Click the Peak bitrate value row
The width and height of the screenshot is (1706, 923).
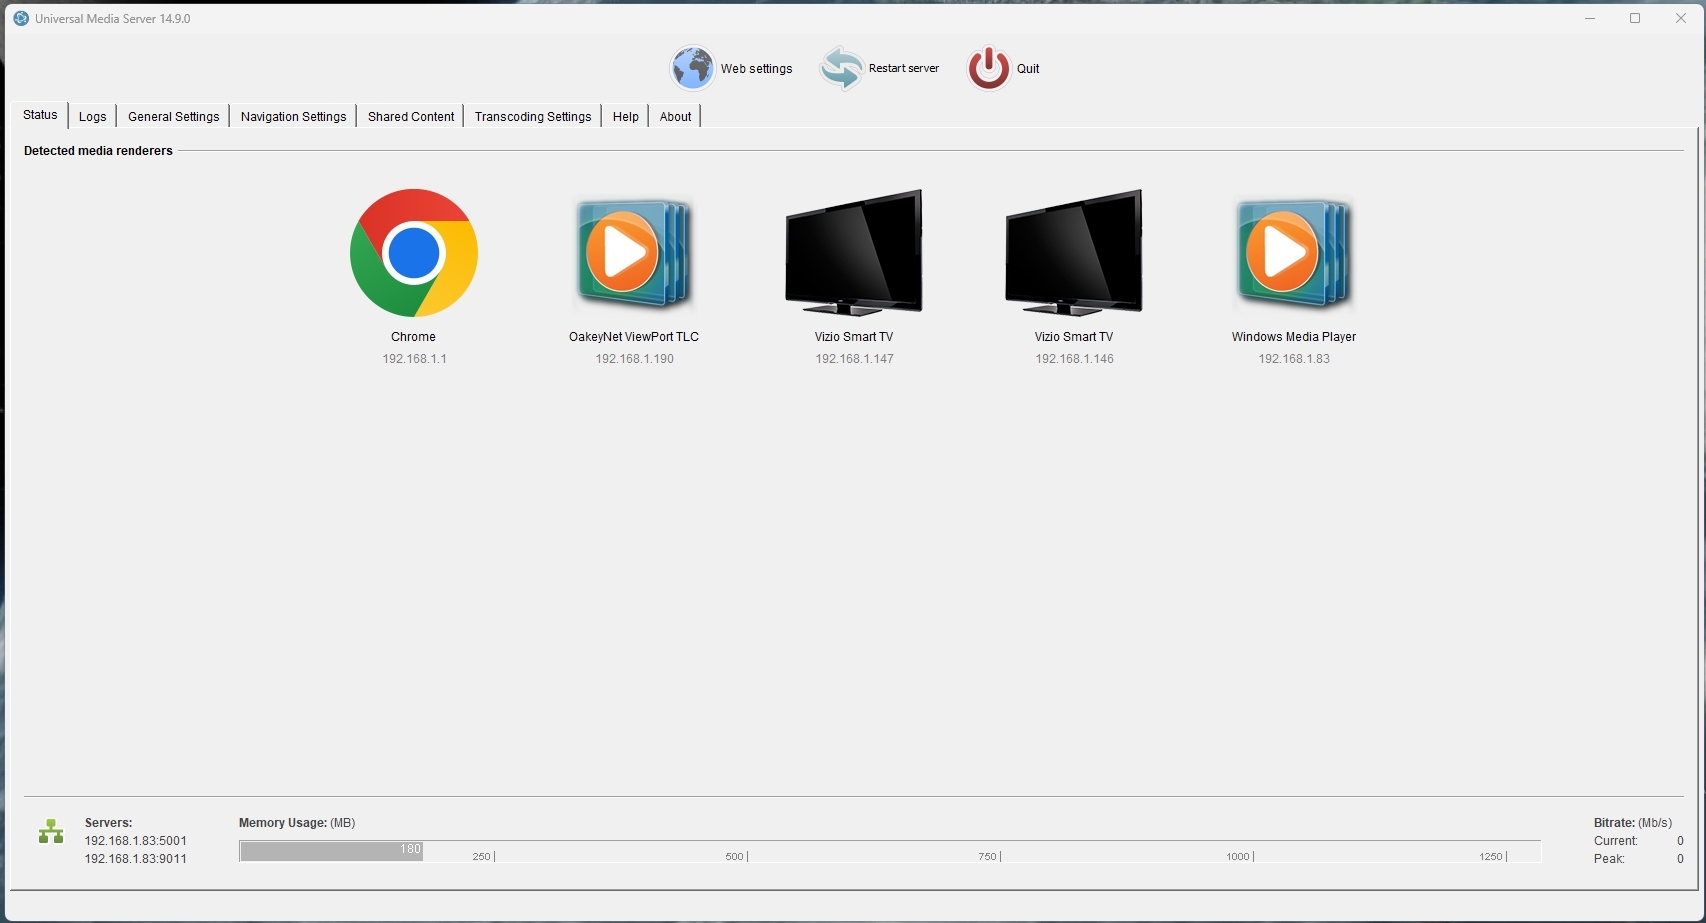click(x=1639, y=859)
